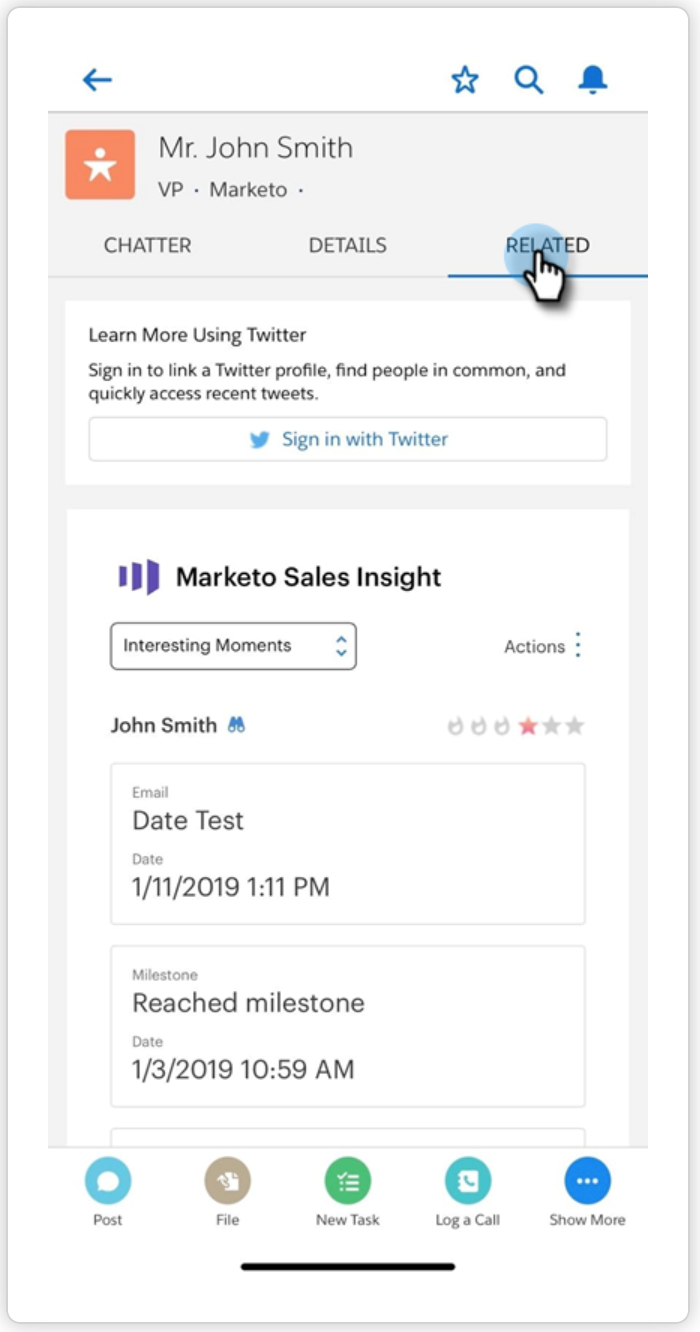The width and height of the screenshot is (700, 1332).
Task: Tap the Log a Call icon
Action: tap(468, 1182)
